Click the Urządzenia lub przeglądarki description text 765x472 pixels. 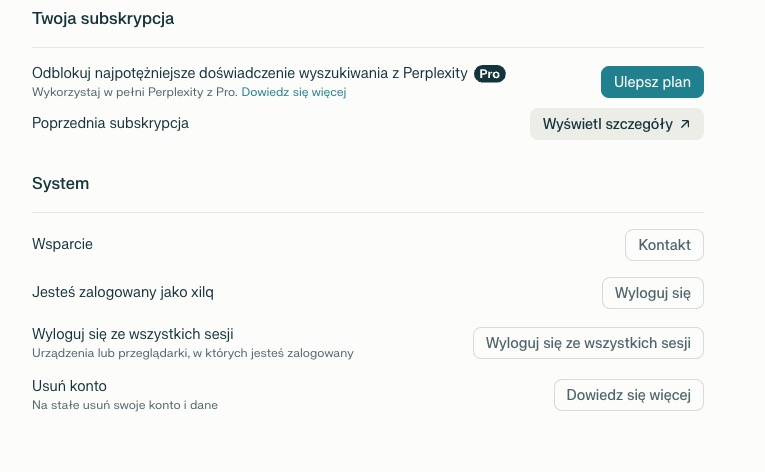tap(192, 353)
